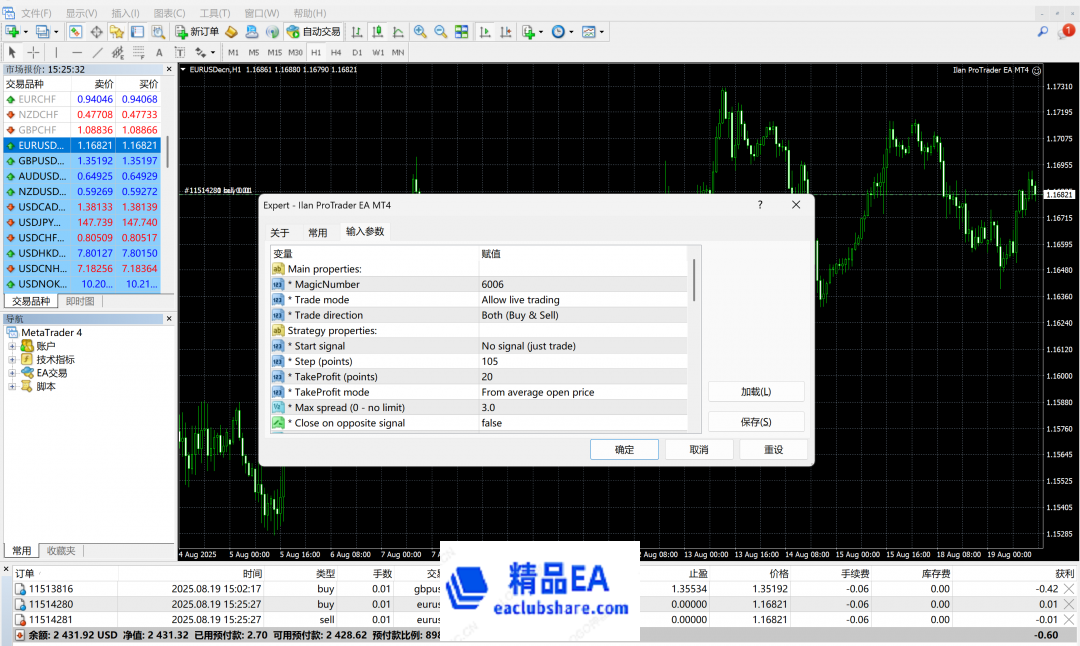Image resolution: width=1080 pixels, height=646 pixels.
Task: Click the zoom in magnifier icon
Action: [x=420, y=32]
